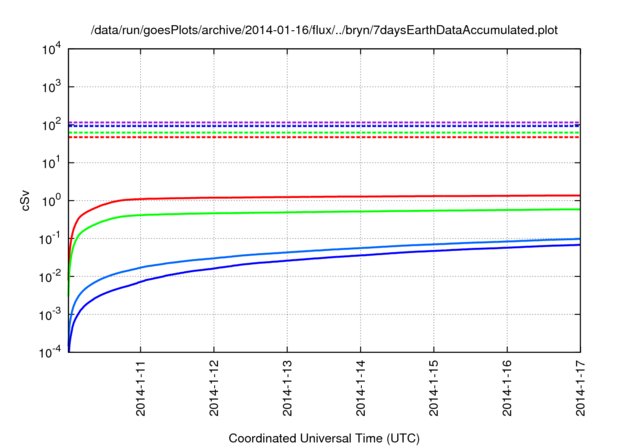Click the 10^2 y-axis tick label

pos(51,125)
